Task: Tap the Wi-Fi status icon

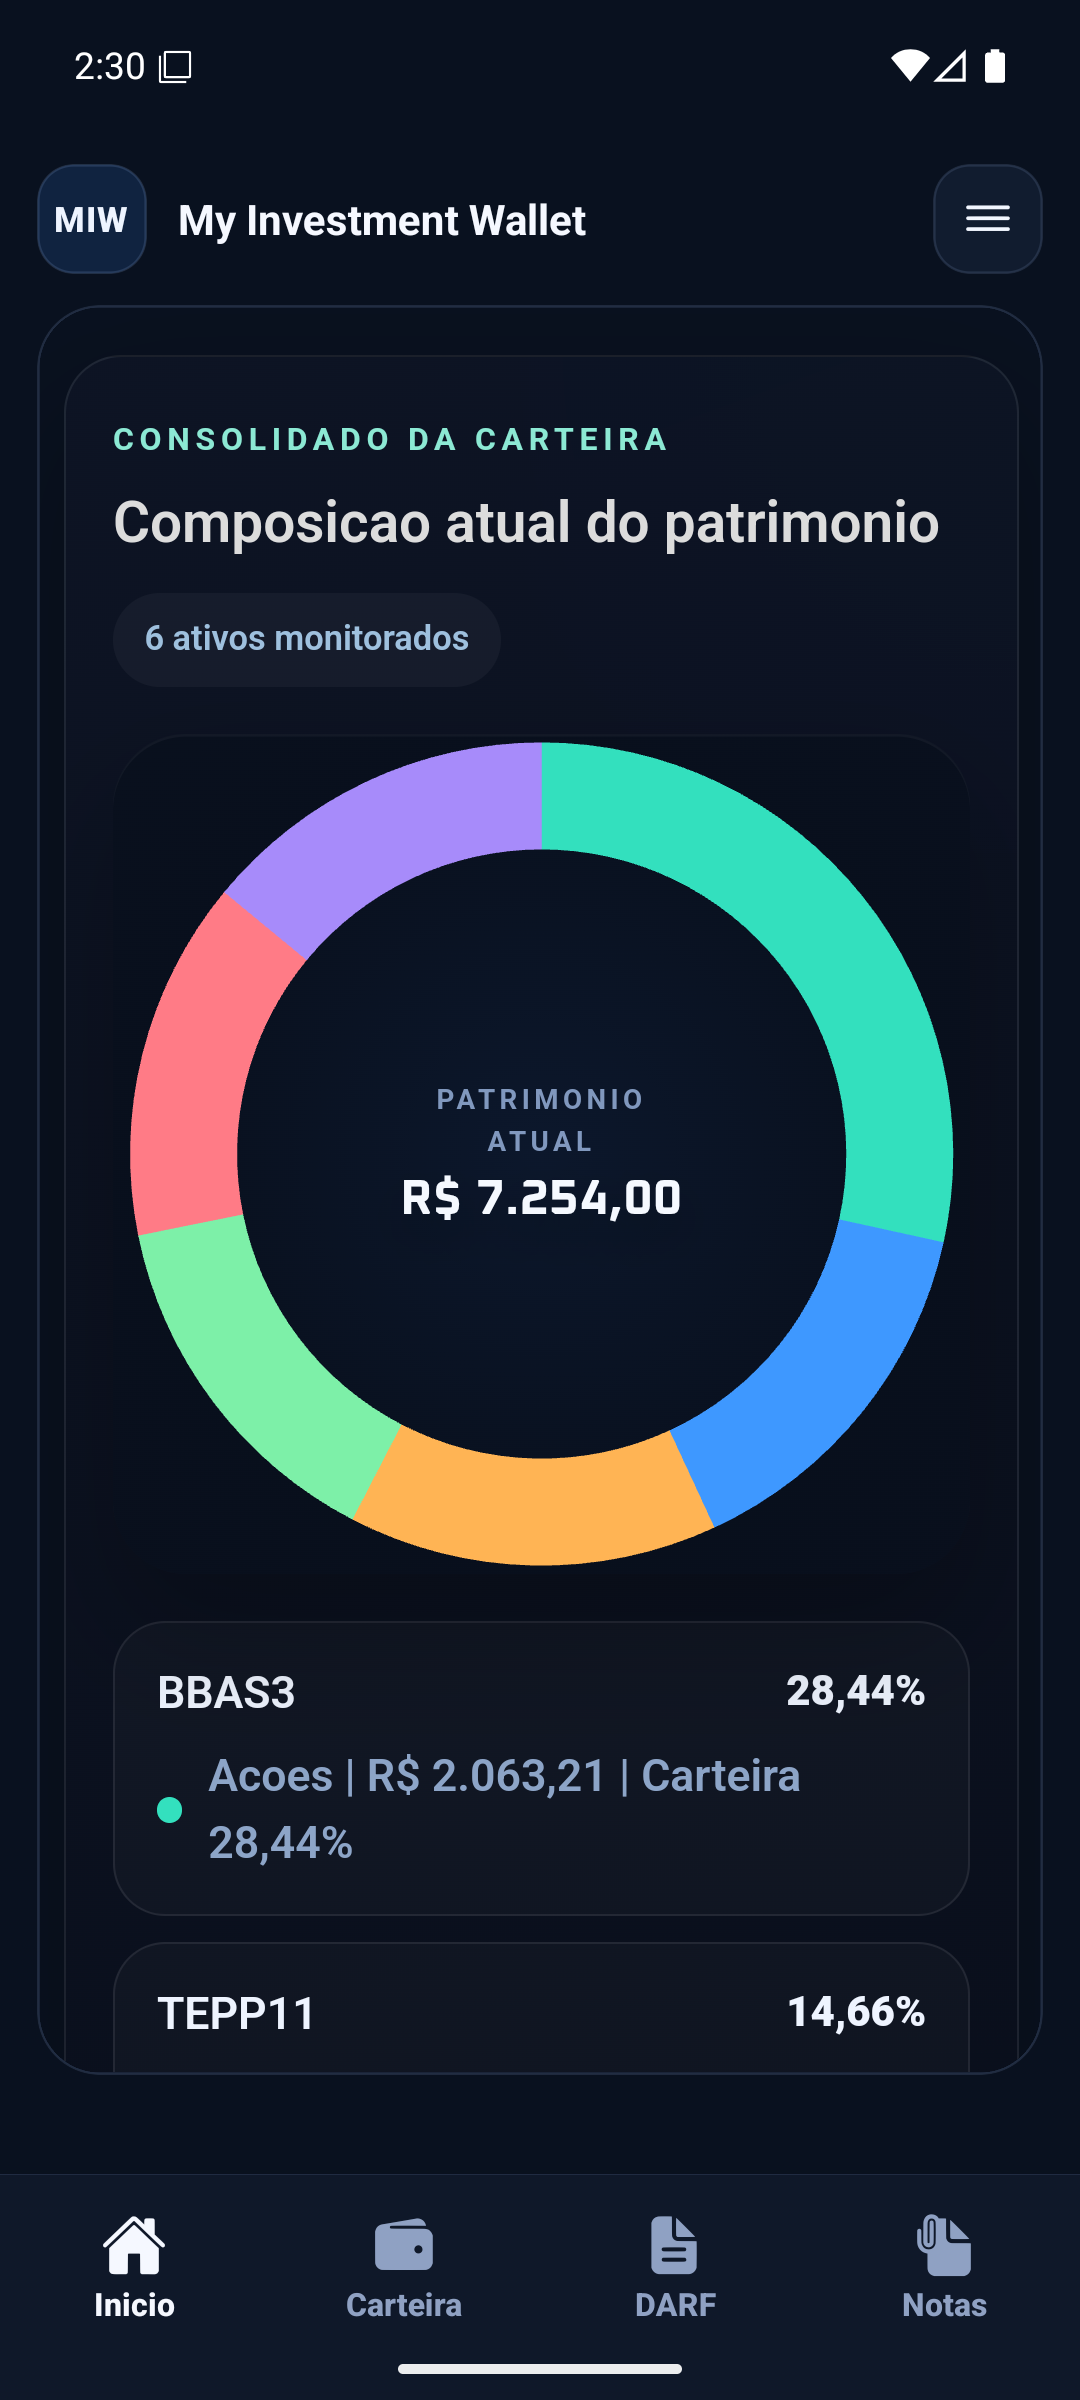Action: coord(909,66)
